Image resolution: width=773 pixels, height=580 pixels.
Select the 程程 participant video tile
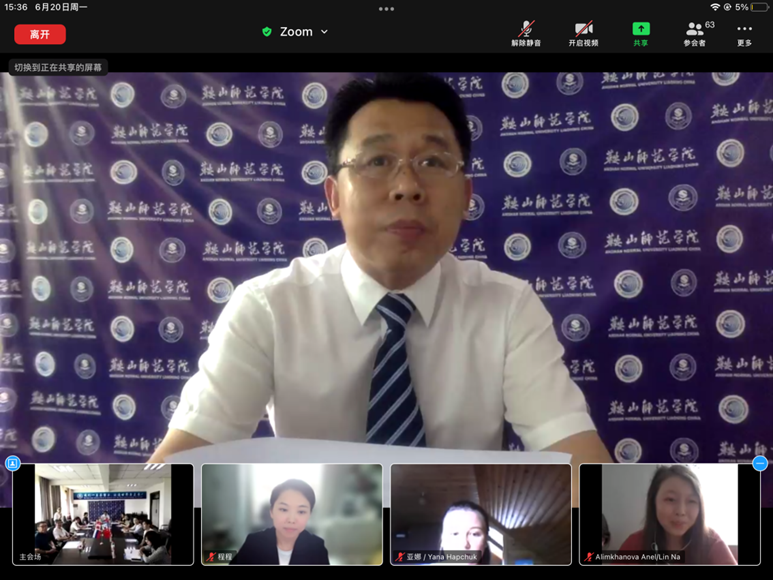click(x=291, y=513)
